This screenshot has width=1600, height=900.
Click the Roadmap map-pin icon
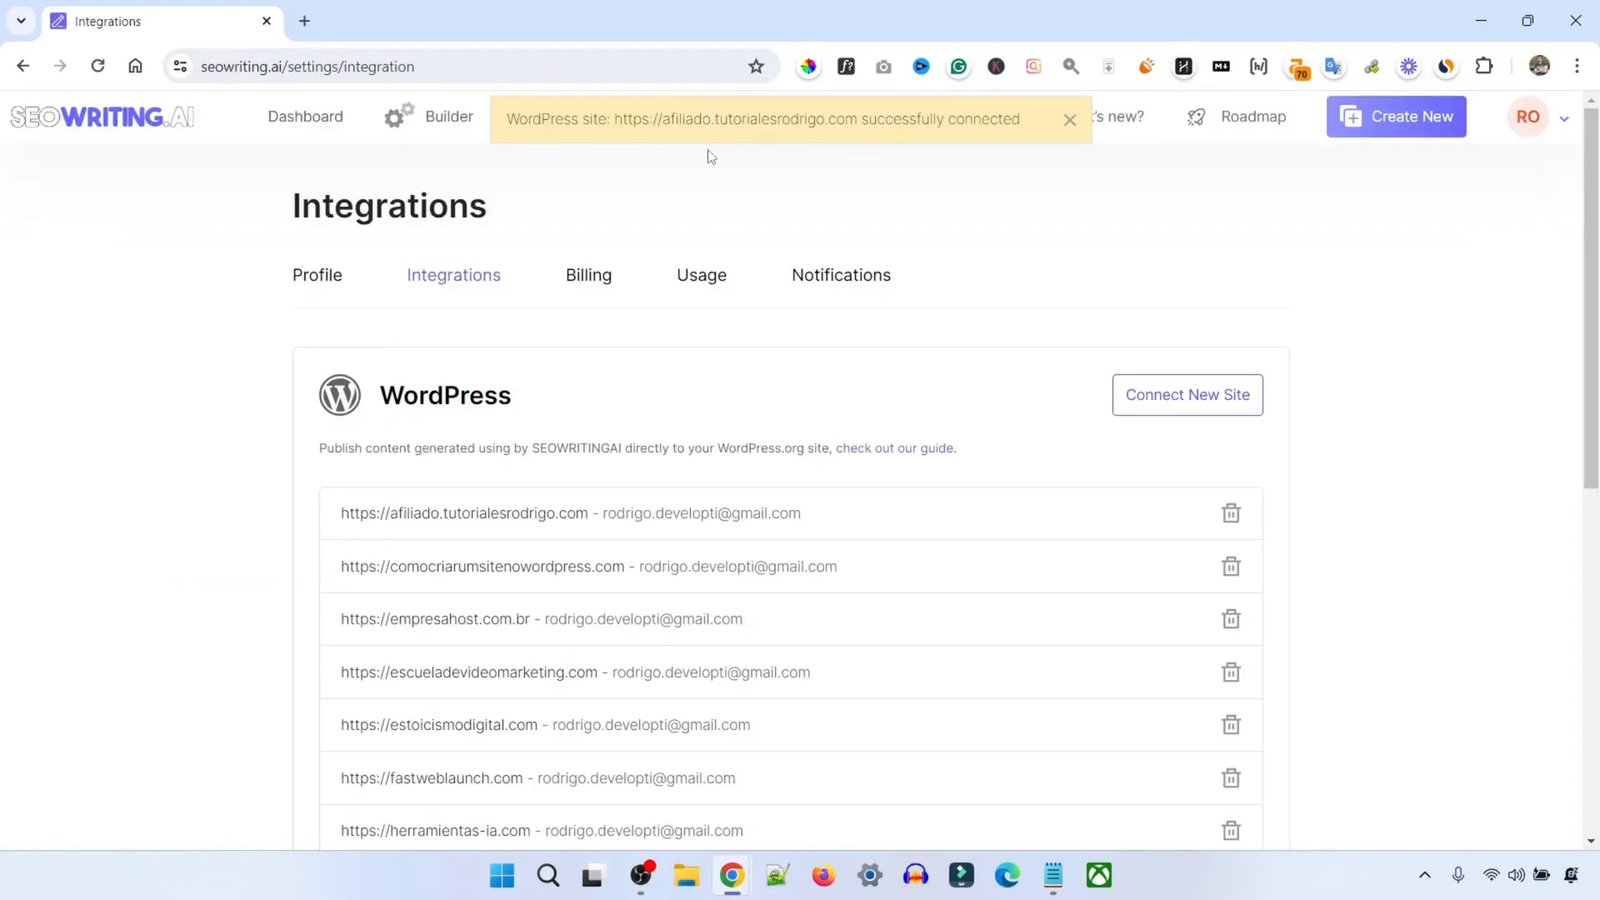[1195, 116]
